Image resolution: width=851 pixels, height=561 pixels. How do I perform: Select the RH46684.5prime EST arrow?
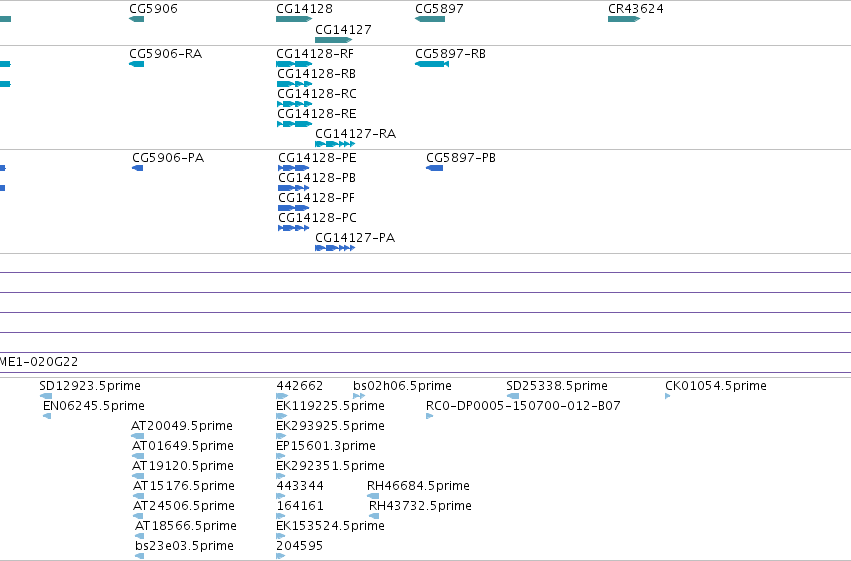click(x=373, y=496)
